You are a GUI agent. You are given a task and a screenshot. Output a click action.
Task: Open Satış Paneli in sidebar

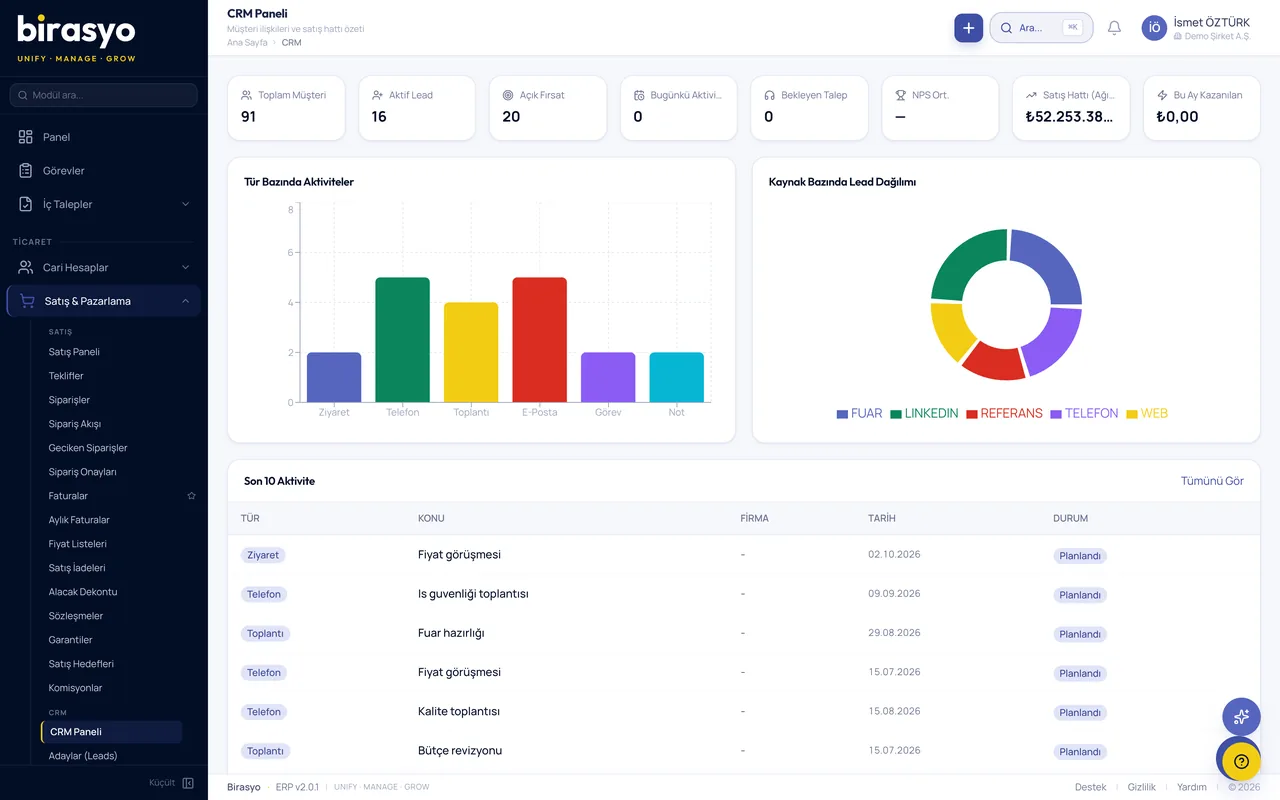click(x=74, y=352)
